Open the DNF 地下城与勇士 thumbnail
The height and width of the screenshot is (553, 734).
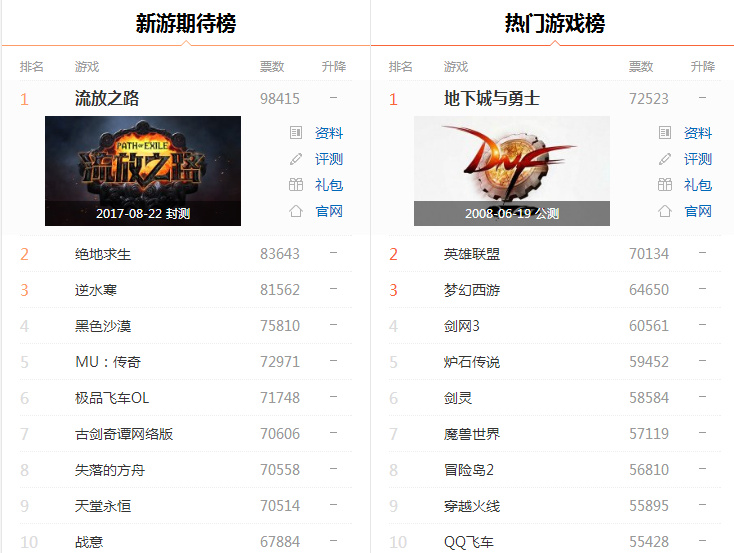pyautogui.click(x=512, y=171)
